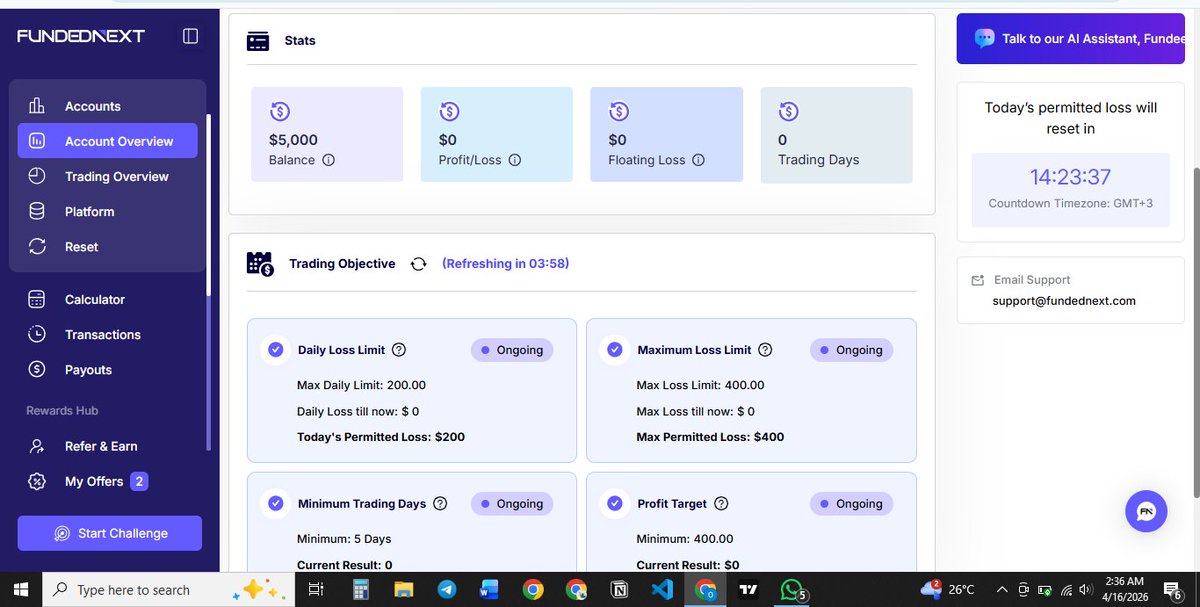Click the Platform database icon
The width and height of the screenshot is (1200, 607).
point(37,211)
